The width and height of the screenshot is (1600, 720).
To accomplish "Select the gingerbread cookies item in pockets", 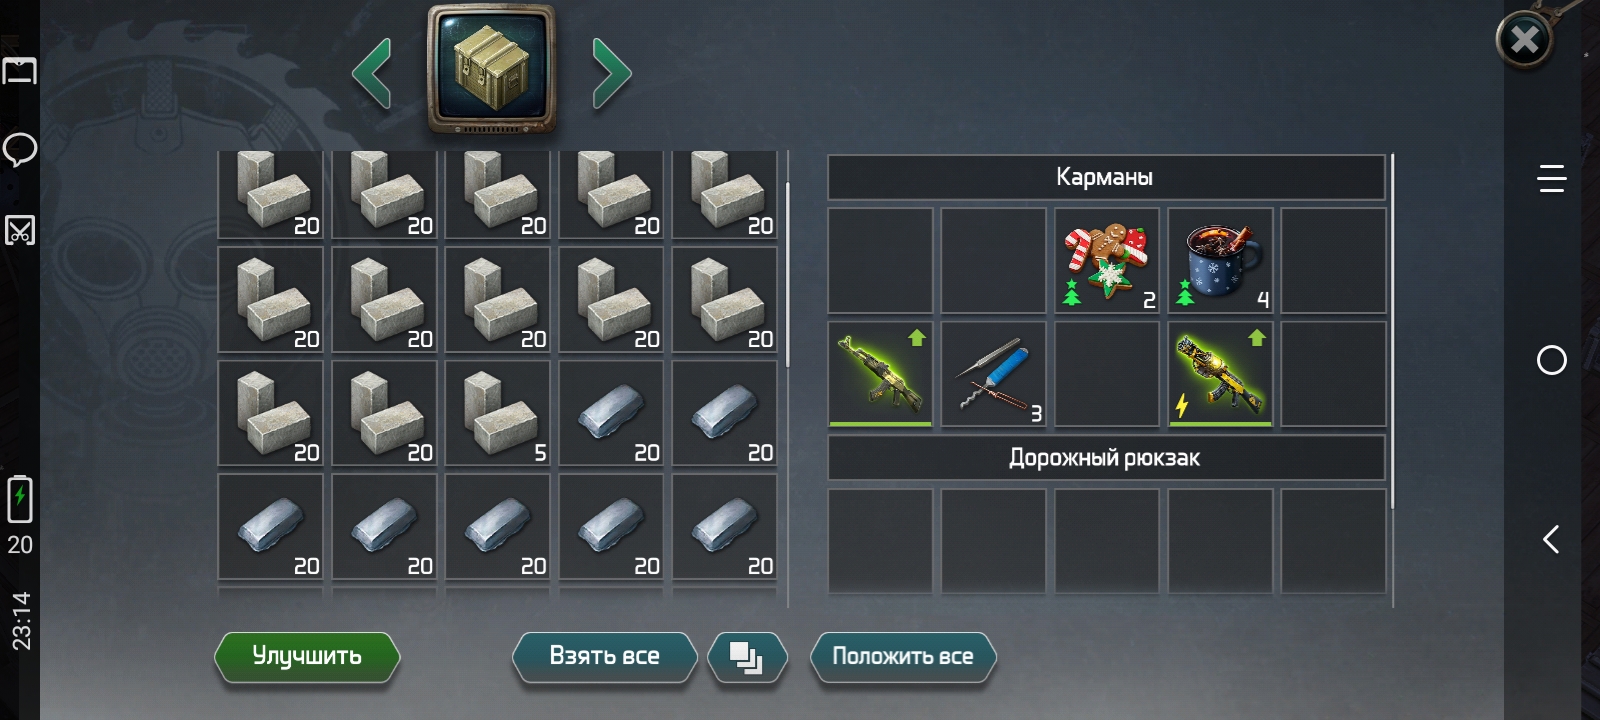I will (x=1107, y=261).
